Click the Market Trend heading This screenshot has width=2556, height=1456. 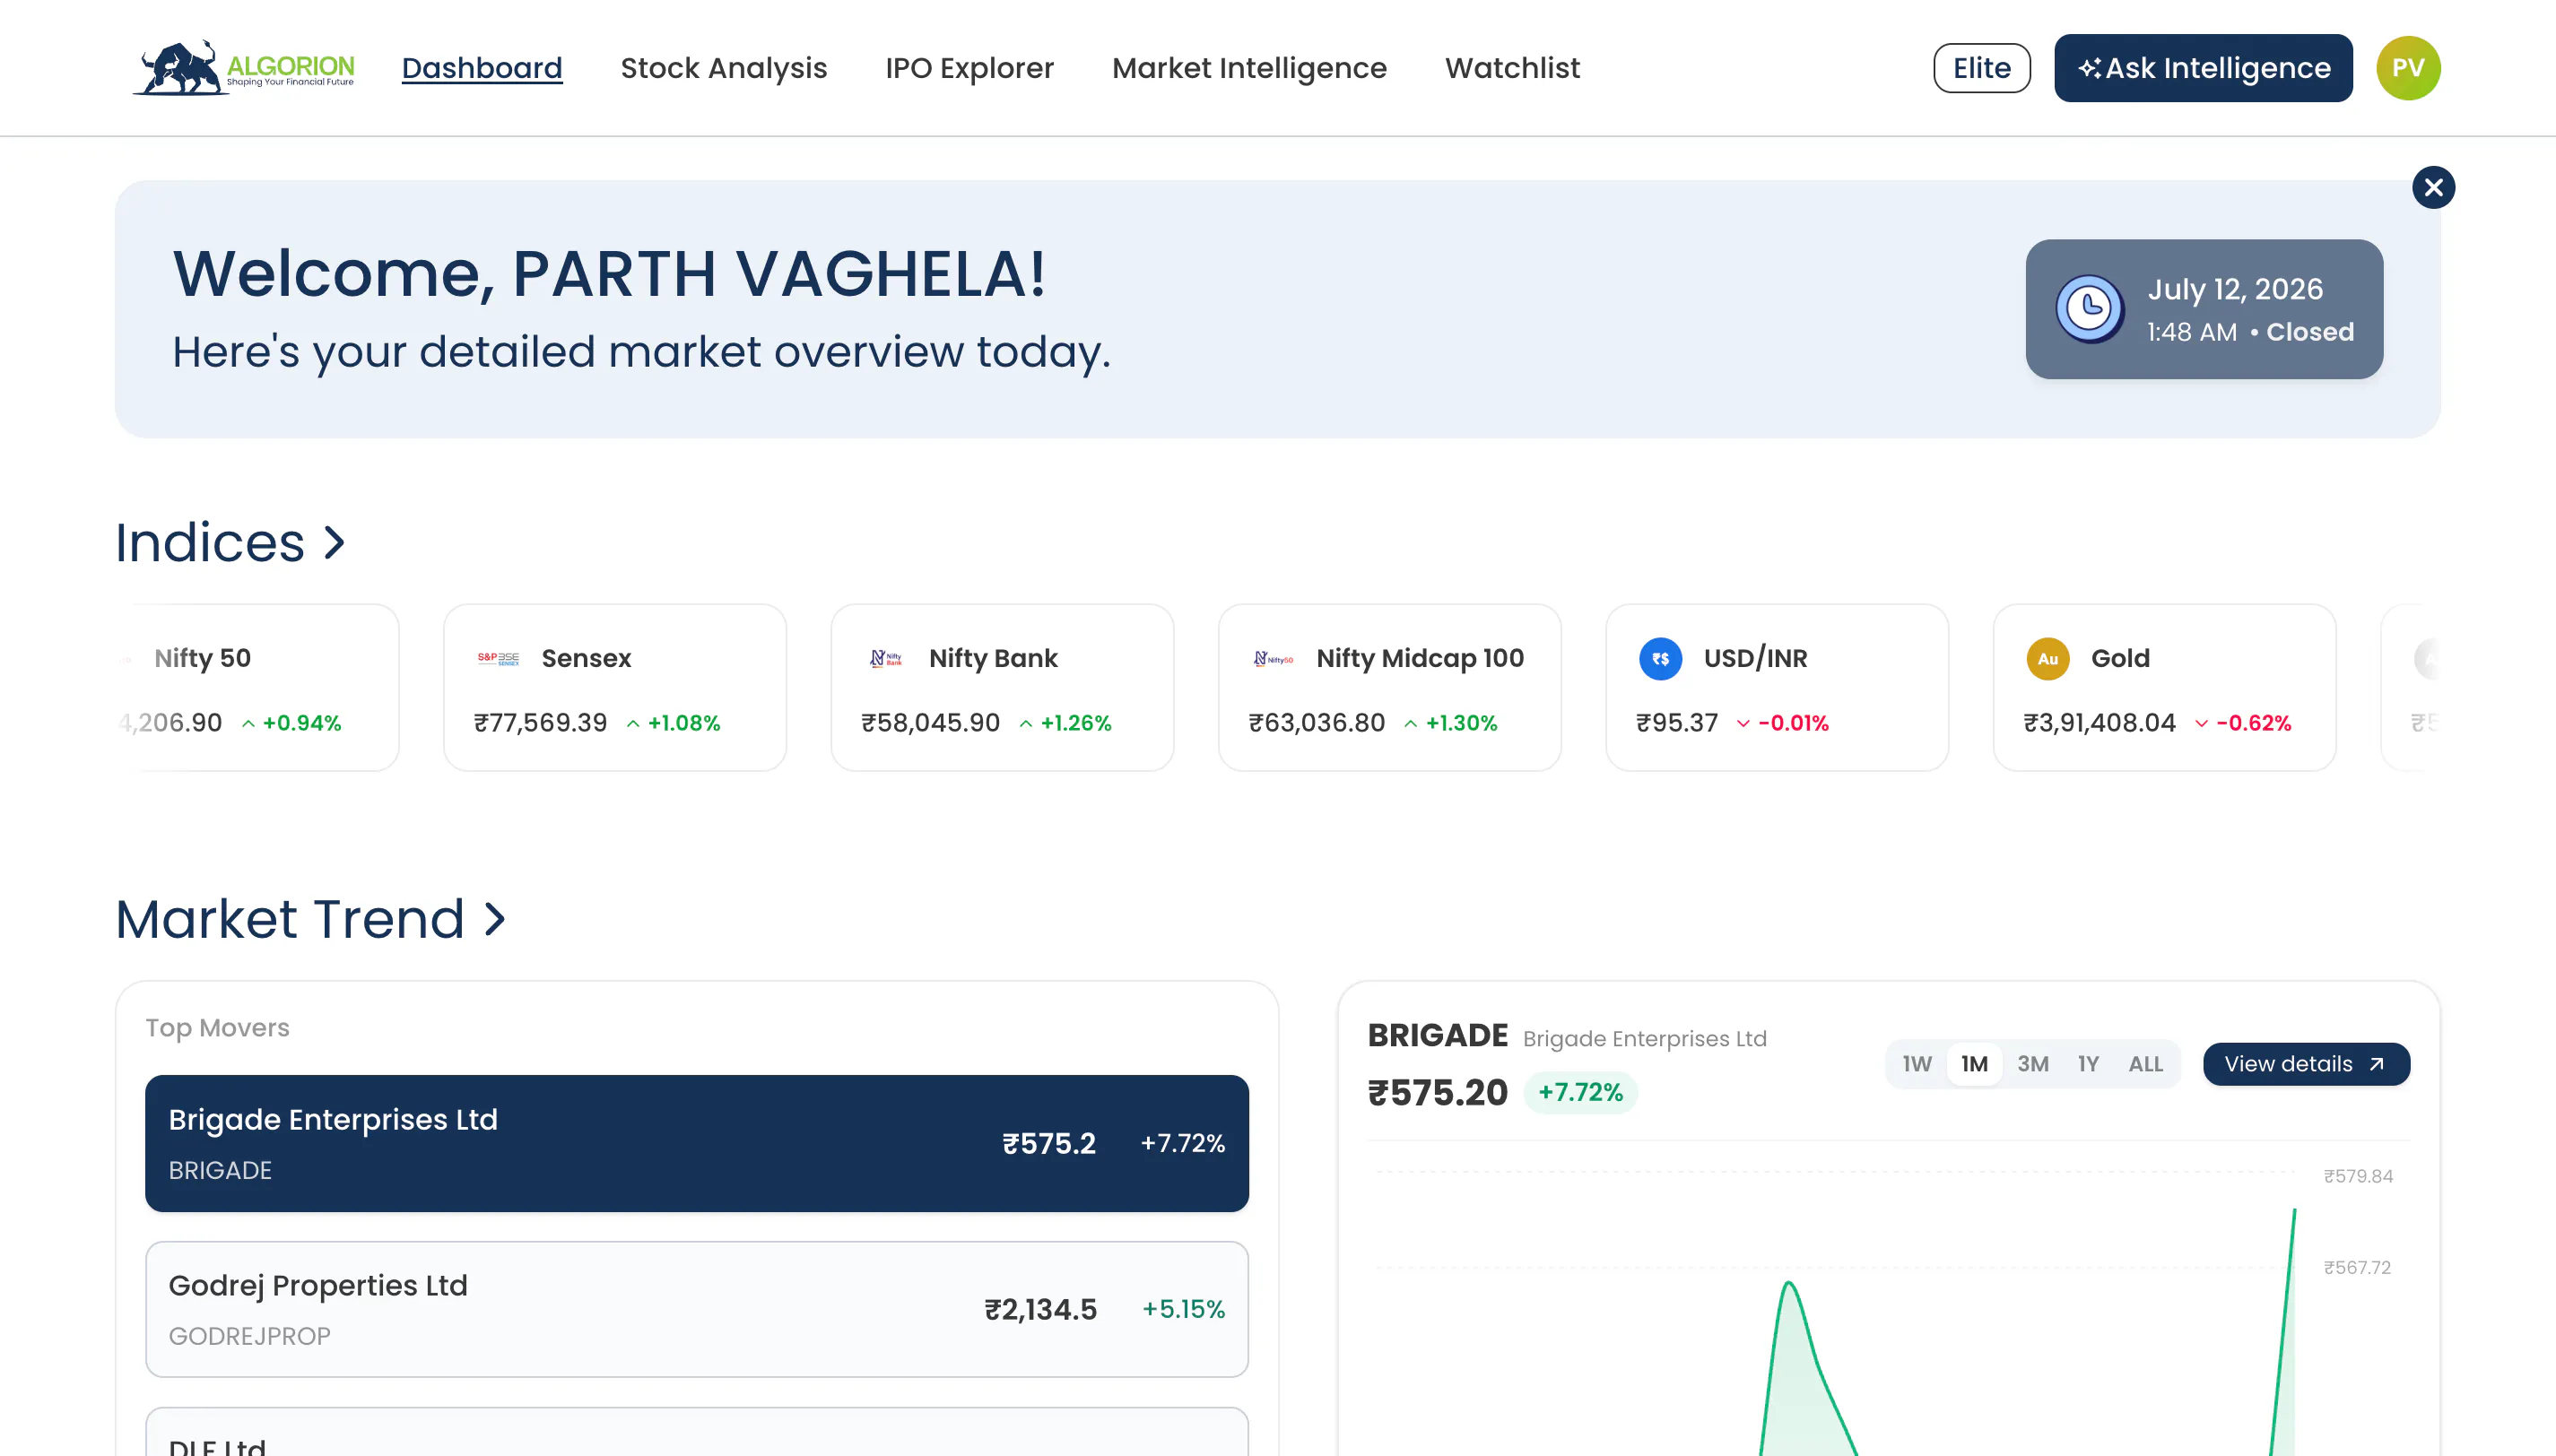(x=290, y=919)
